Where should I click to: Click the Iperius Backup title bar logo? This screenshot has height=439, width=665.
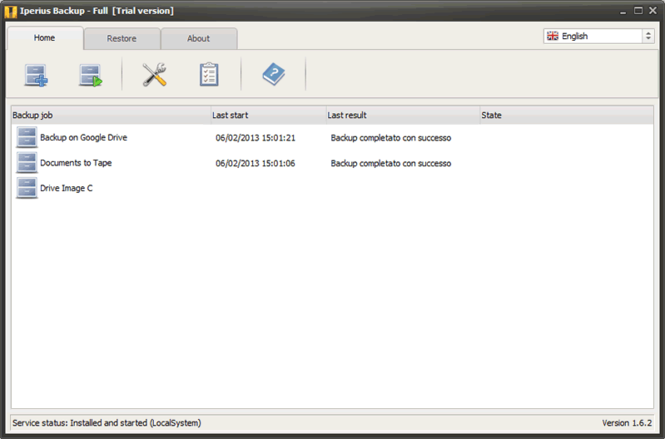10,11
